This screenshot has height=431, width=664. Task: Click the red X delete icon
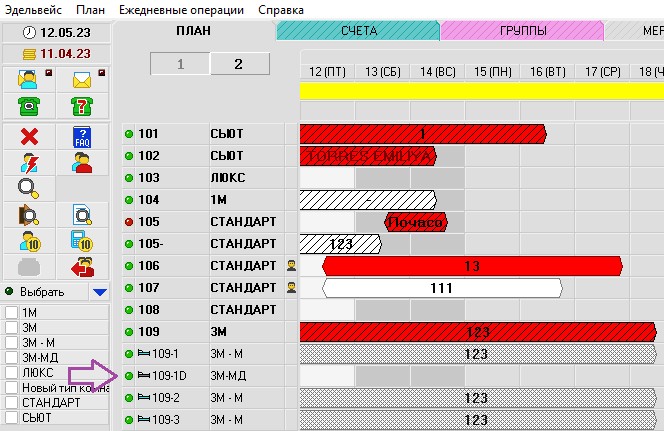point(28,137)
